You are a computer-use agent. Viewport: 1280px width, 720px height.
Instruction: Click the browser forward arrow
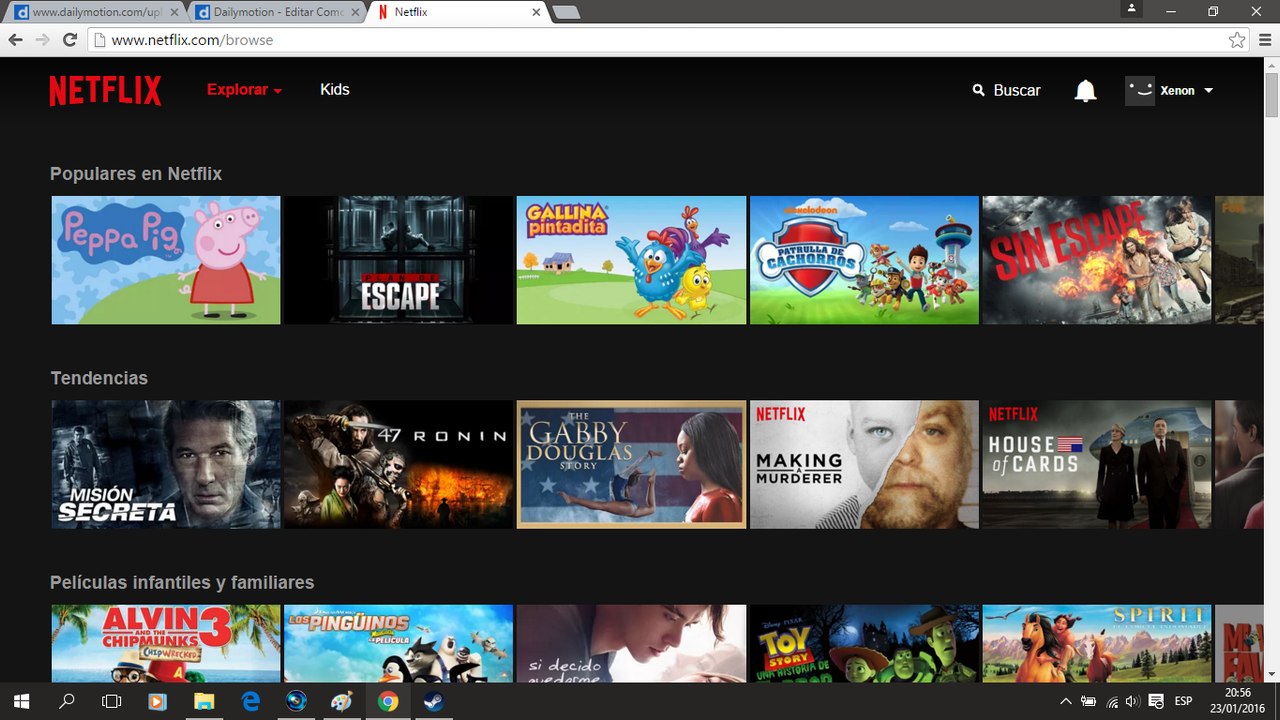[x=42, y=40]
